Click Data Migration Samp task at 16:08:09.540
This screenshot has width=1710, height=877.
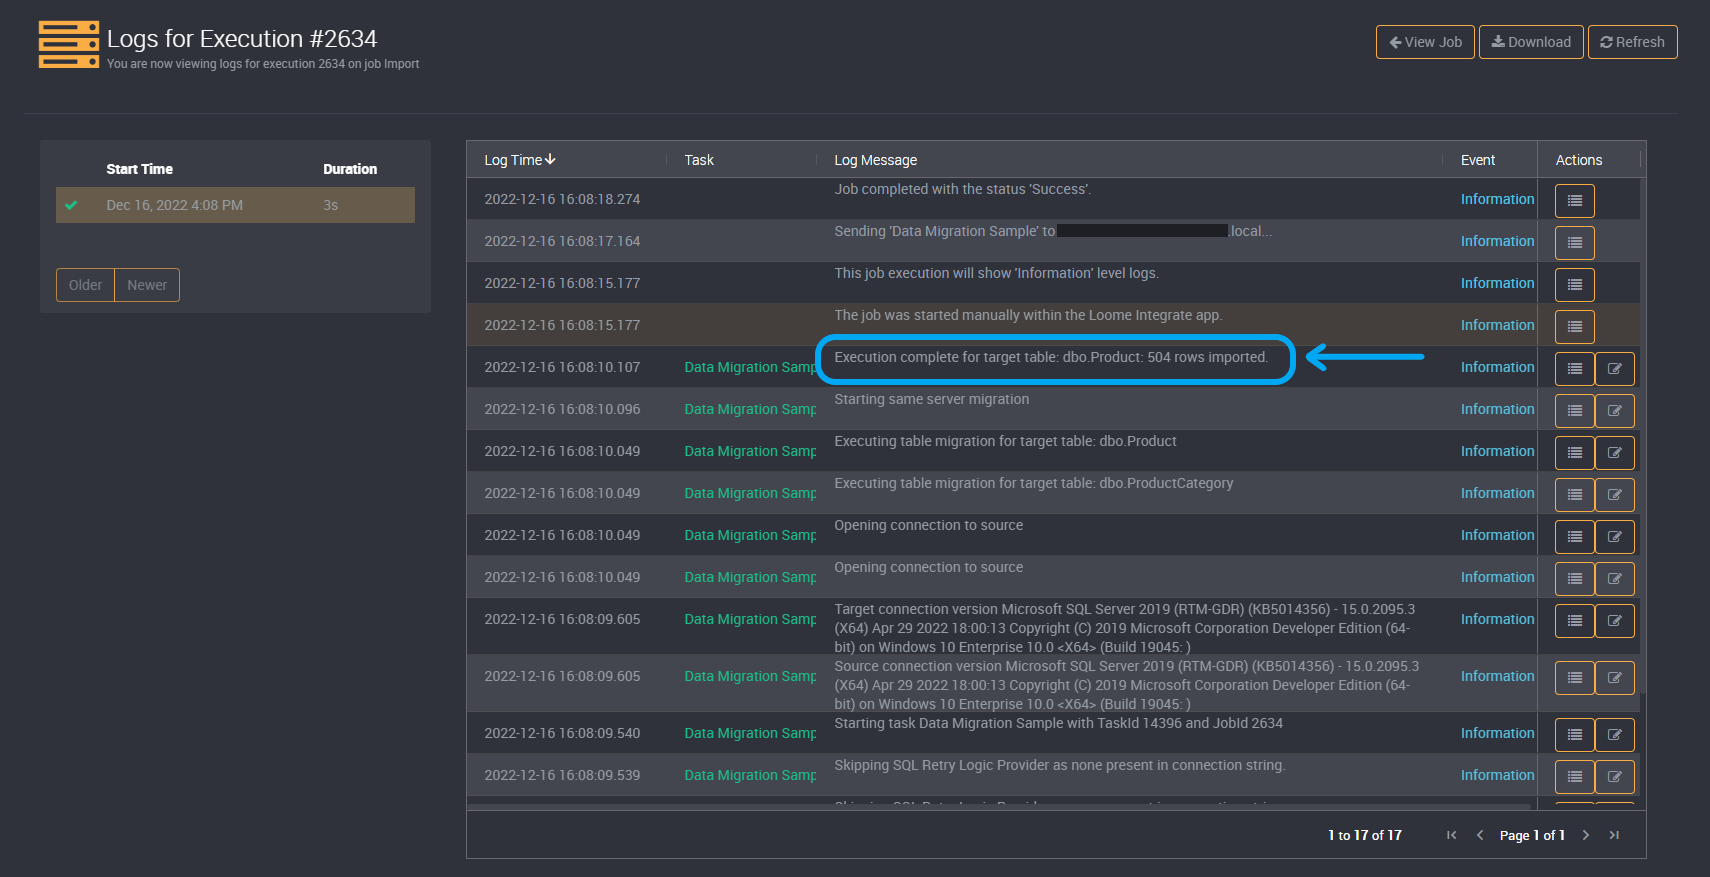[x=750, y=733]
